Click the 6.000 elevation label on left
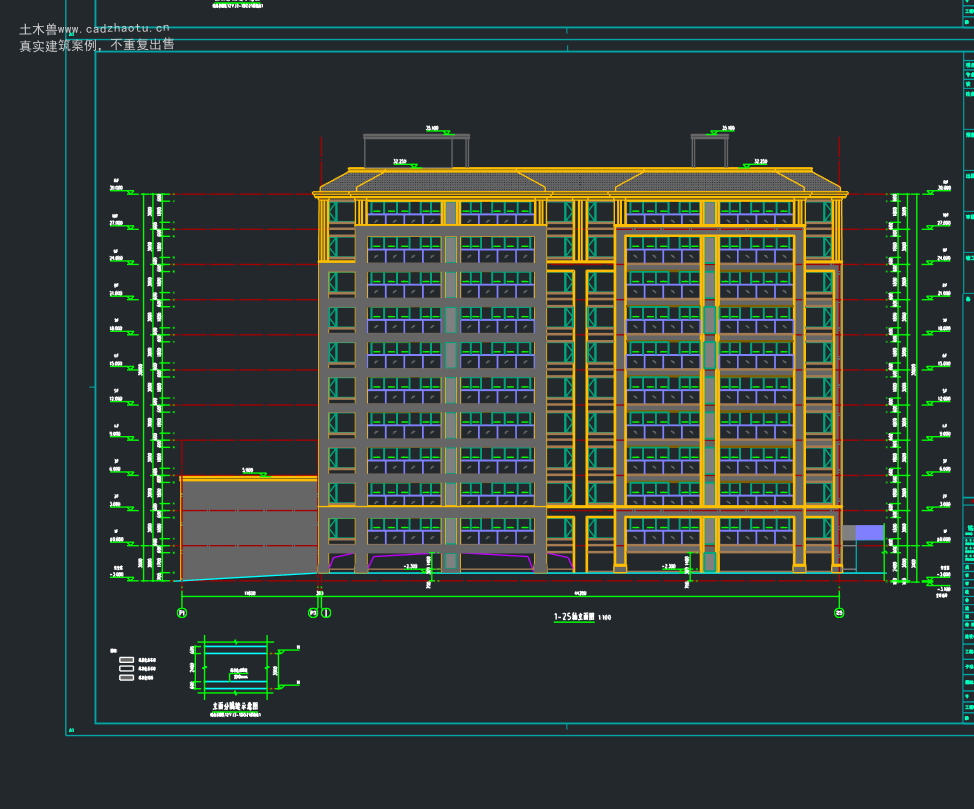The image size is (974, 809). point(116,469)
